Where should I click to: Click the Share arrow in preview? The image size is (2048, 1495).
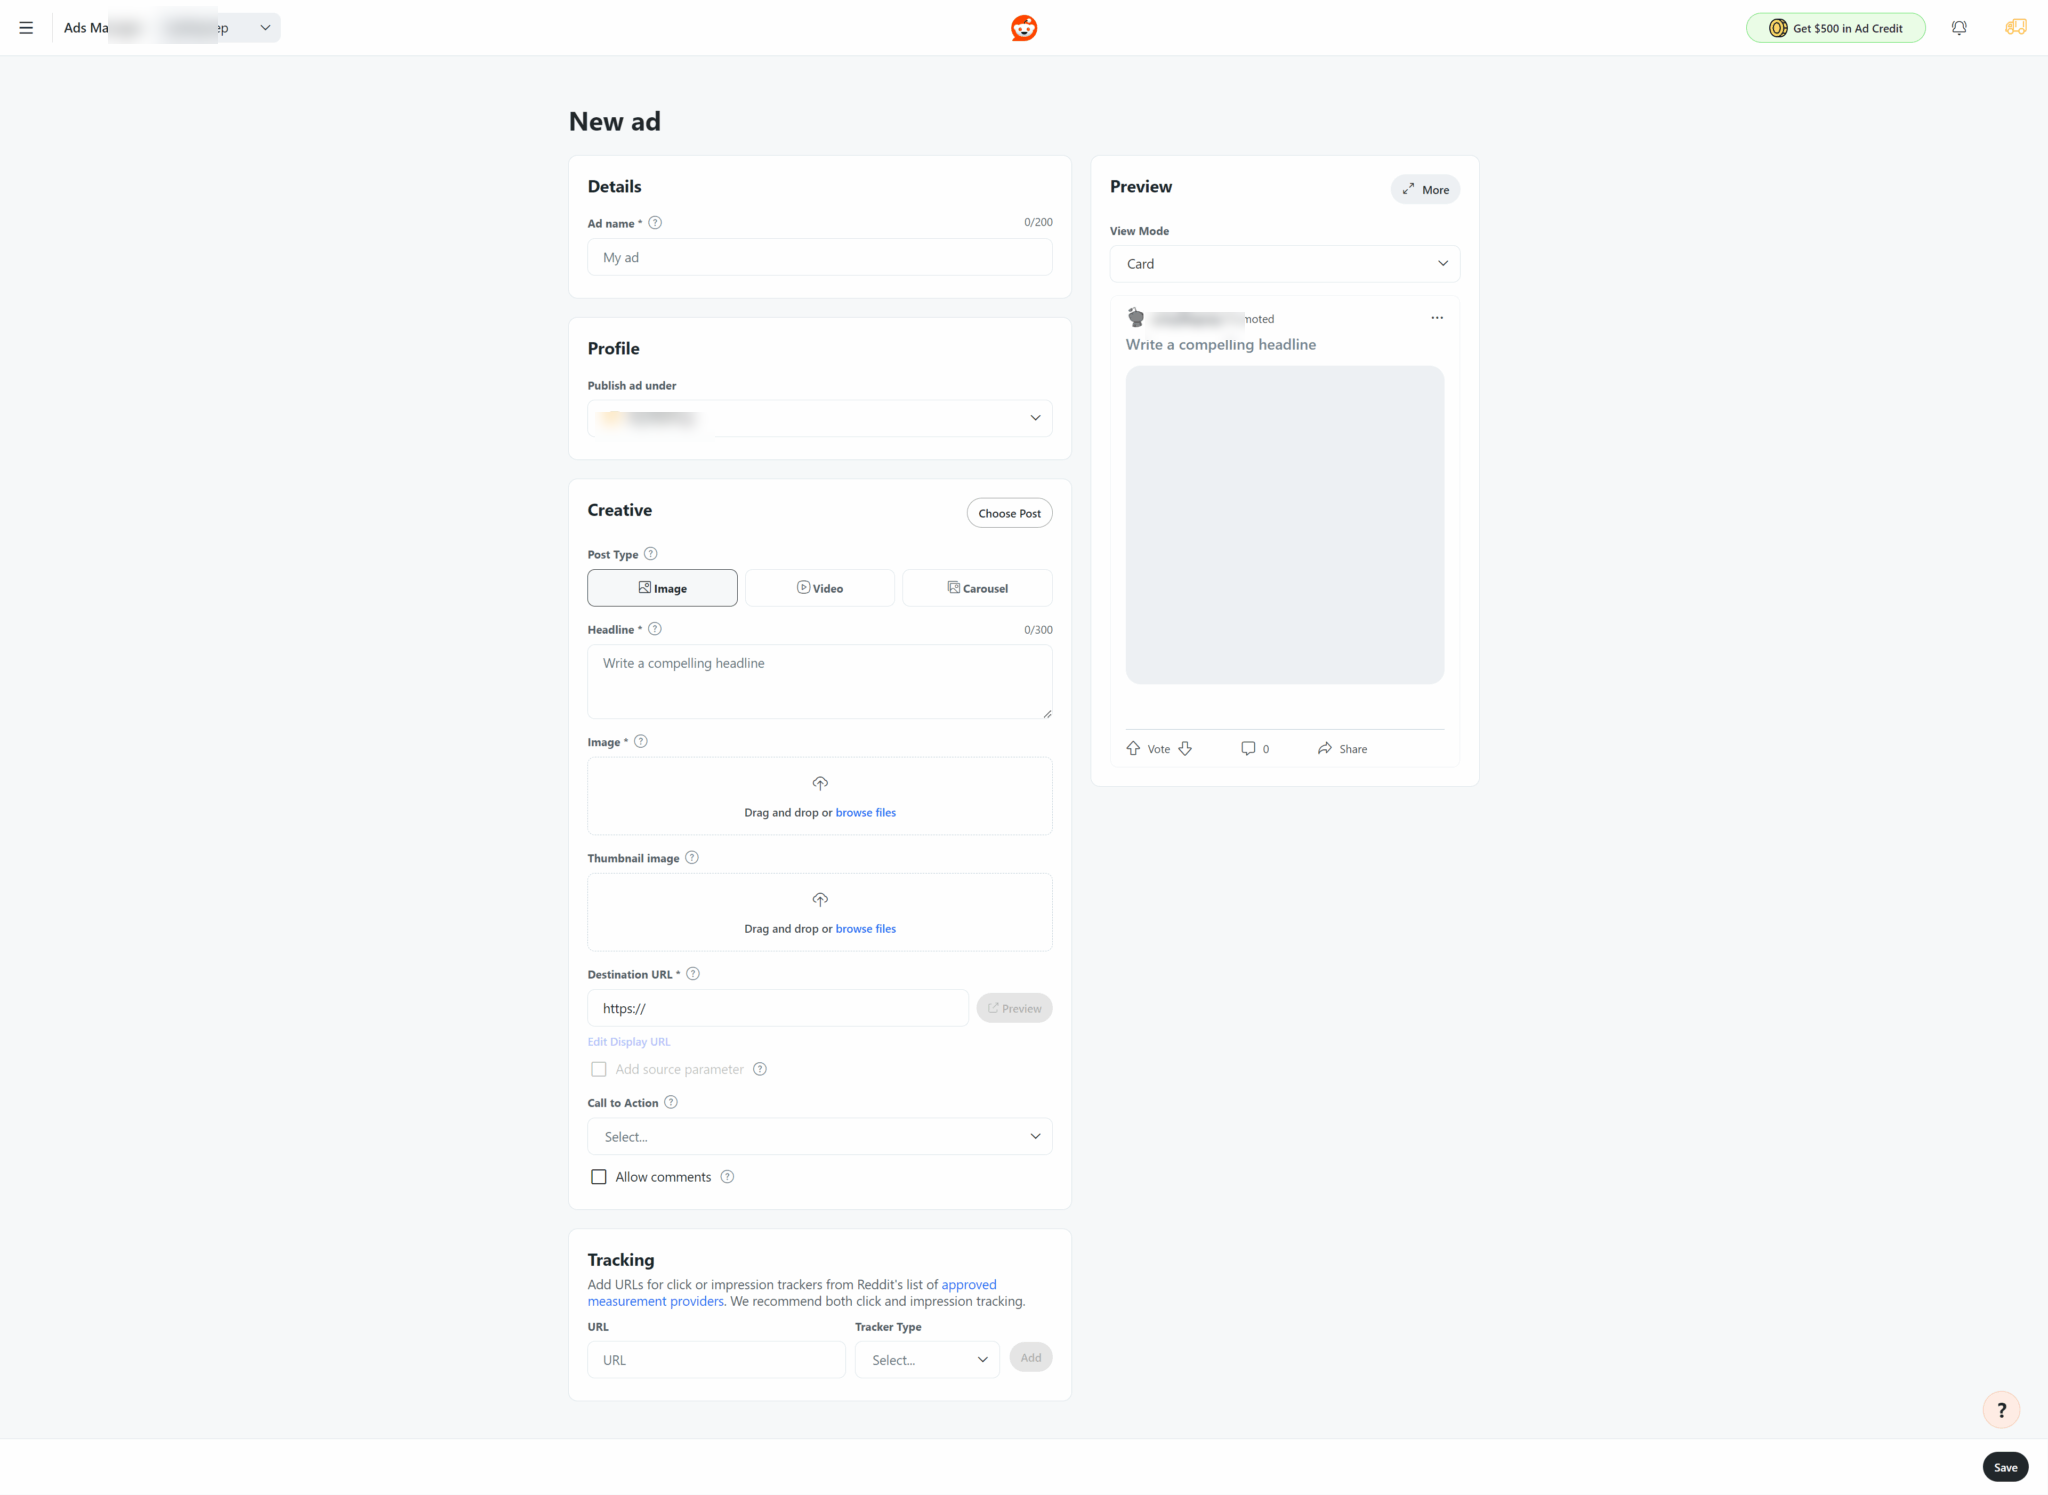[1325, 748]
